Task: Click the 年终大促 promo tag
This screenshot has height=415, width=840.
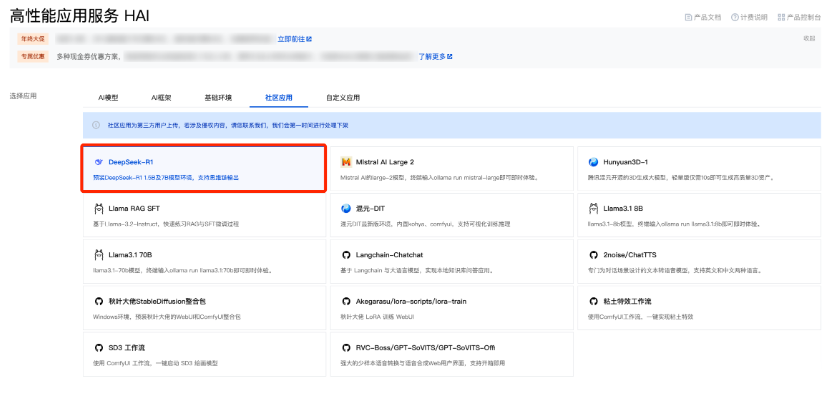Action: coord(33,39)
